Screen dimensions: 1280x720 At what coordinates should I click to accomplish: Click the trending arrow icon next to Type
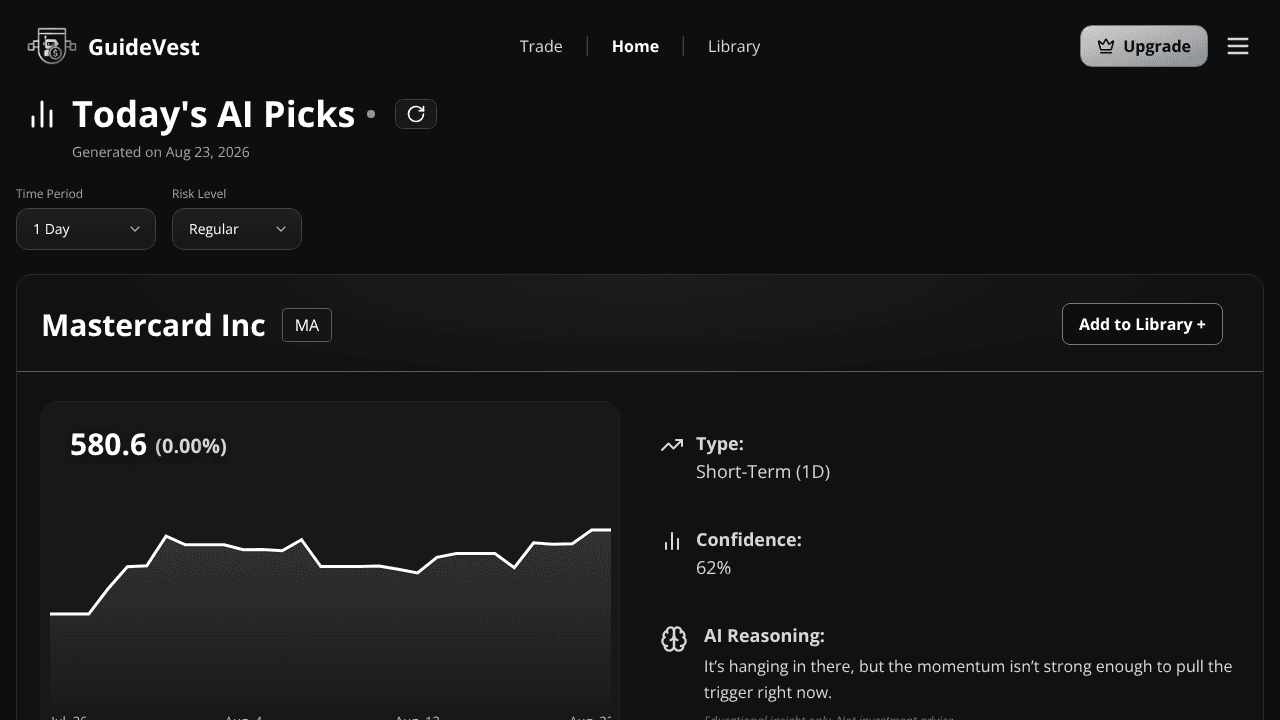(x=672, y=445)
